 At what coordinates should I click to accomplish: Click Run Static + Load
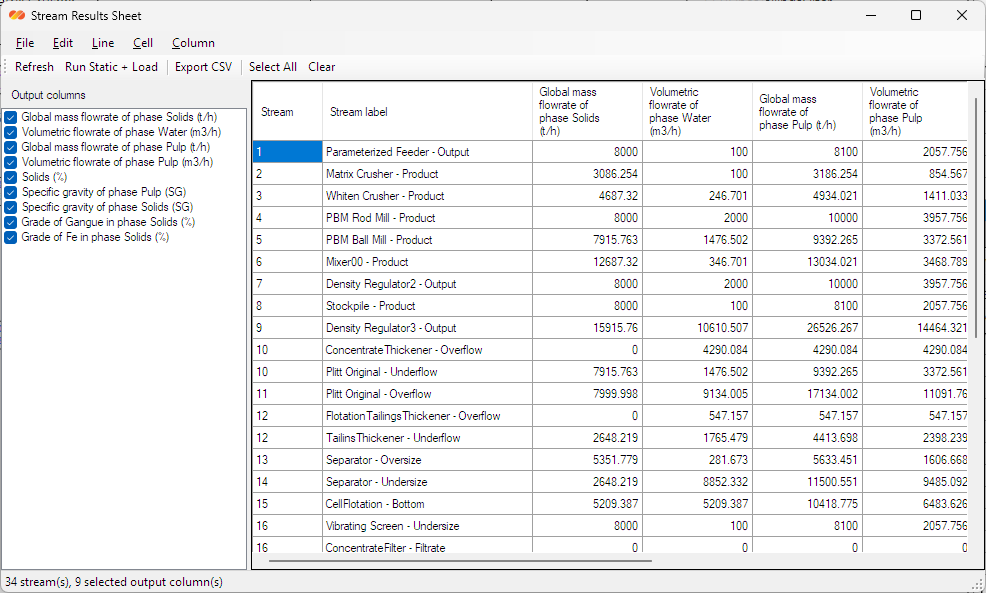pyautogui.click(x=111, y=67)
